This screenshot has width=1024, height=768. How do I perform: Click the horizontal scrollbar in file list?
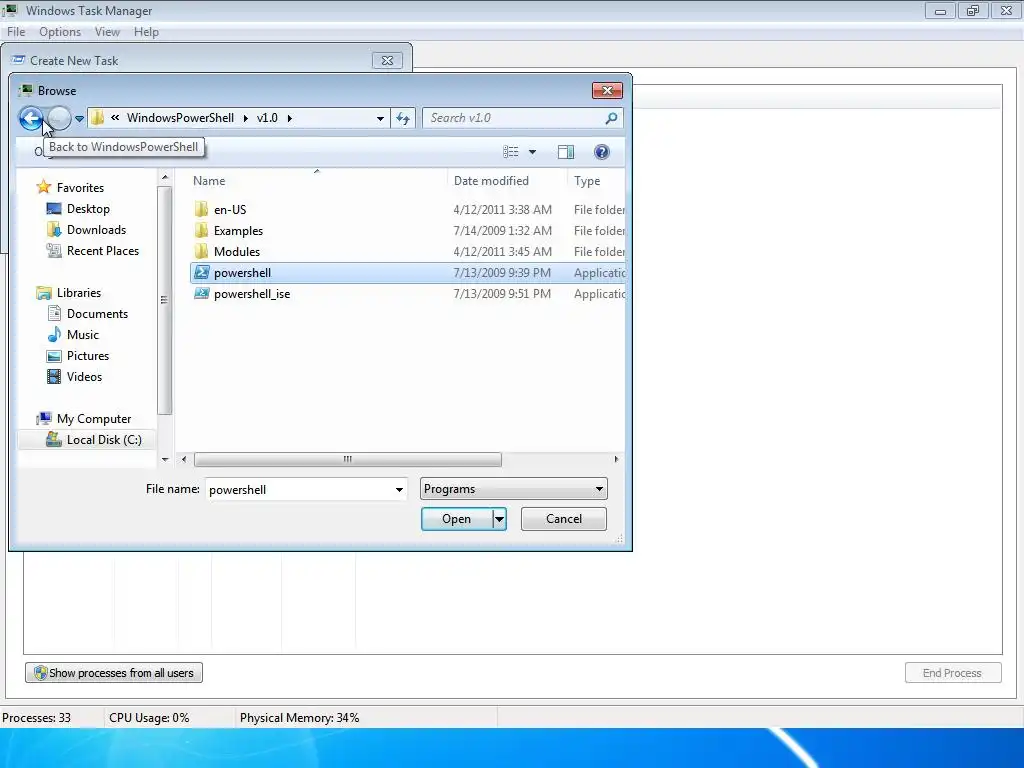(x=348, y=460)
